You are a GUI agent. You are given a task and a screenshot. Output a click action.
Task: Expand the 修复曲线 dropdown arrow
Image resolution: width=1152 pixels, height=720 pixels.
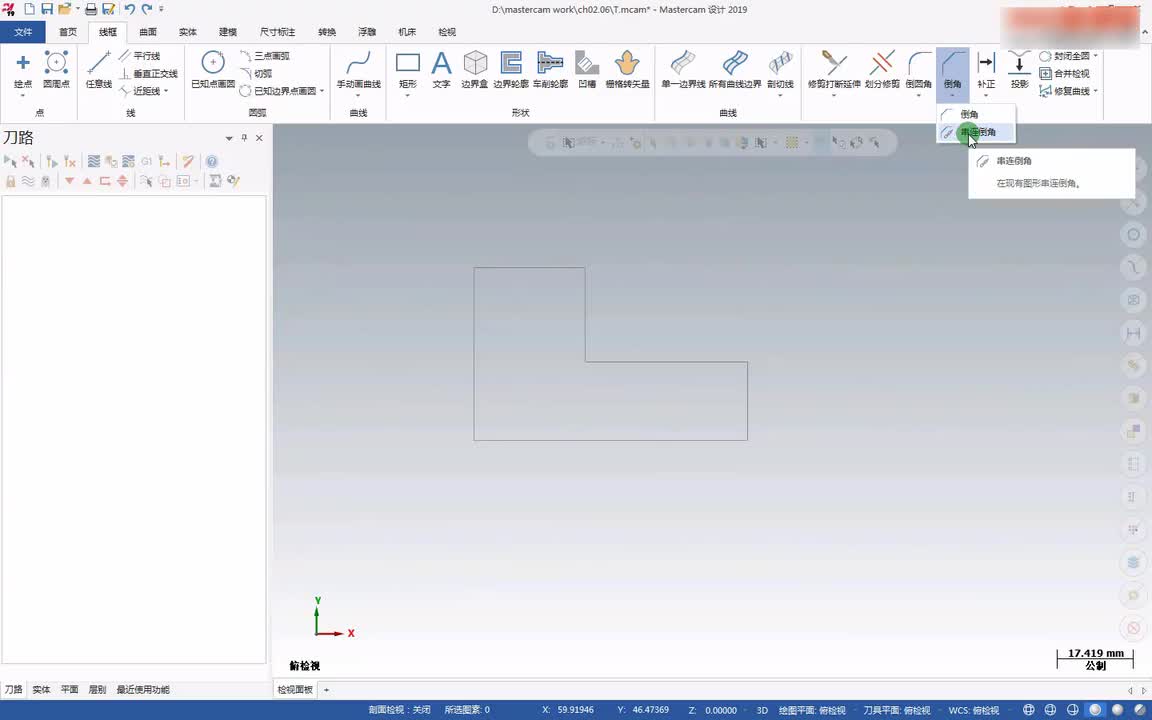tap(1095, 91)
